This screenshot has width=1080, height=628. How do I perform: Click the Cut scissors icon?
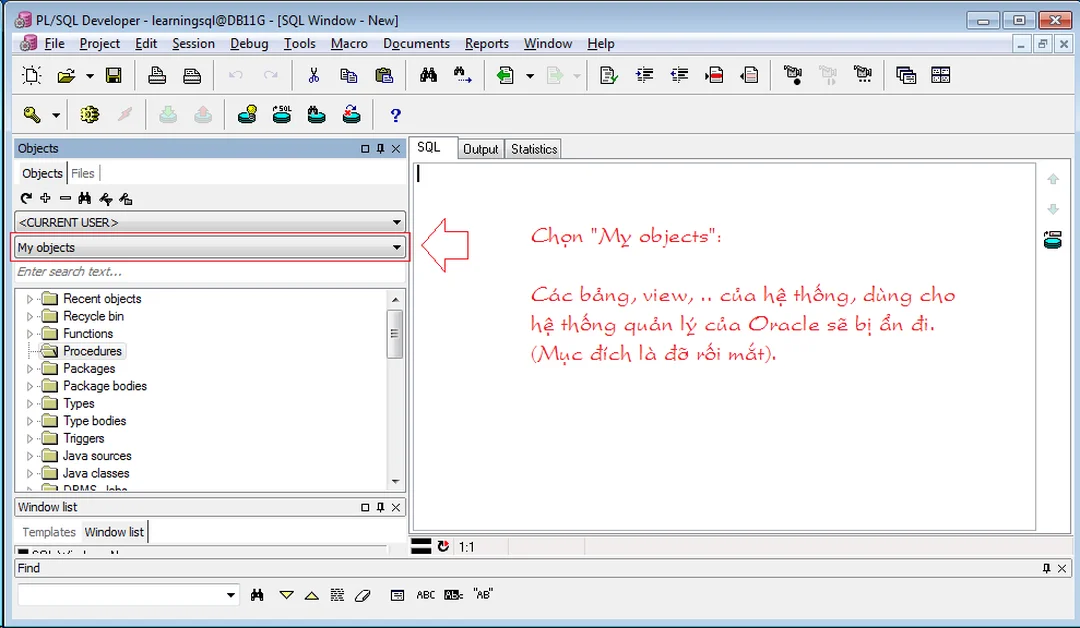(x=314, y=75)
